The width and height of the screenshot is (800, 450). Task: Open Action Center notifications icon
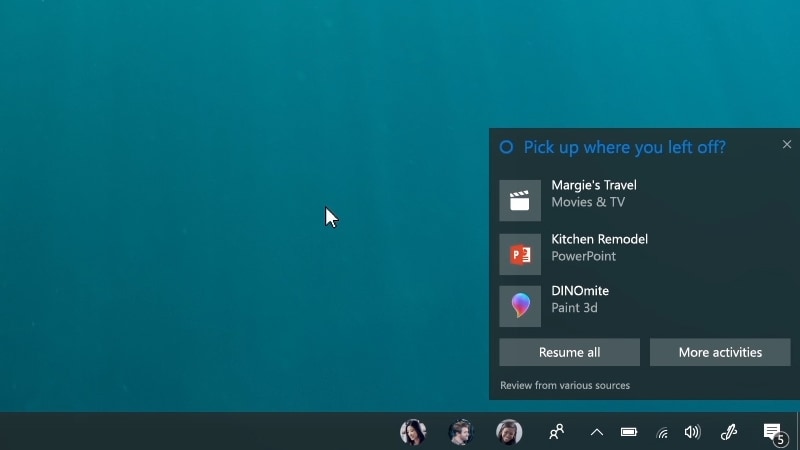point(772,432)
